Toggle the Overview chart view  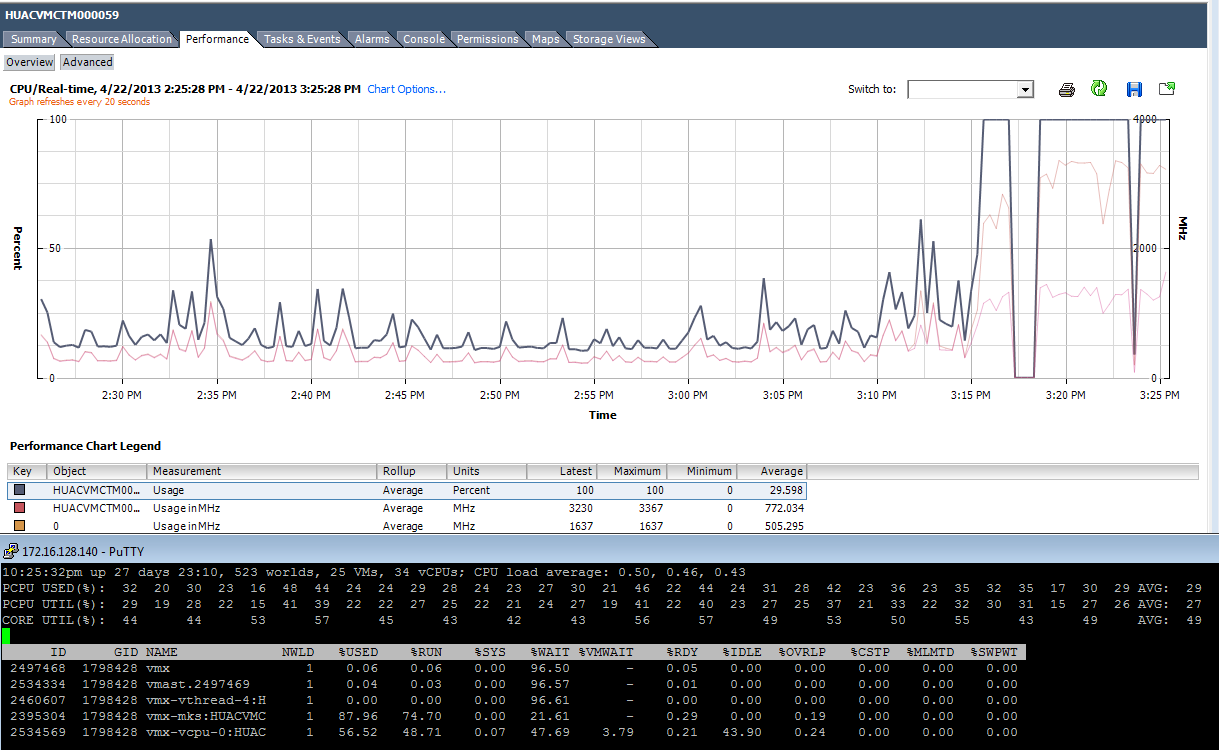pos(29,62)
